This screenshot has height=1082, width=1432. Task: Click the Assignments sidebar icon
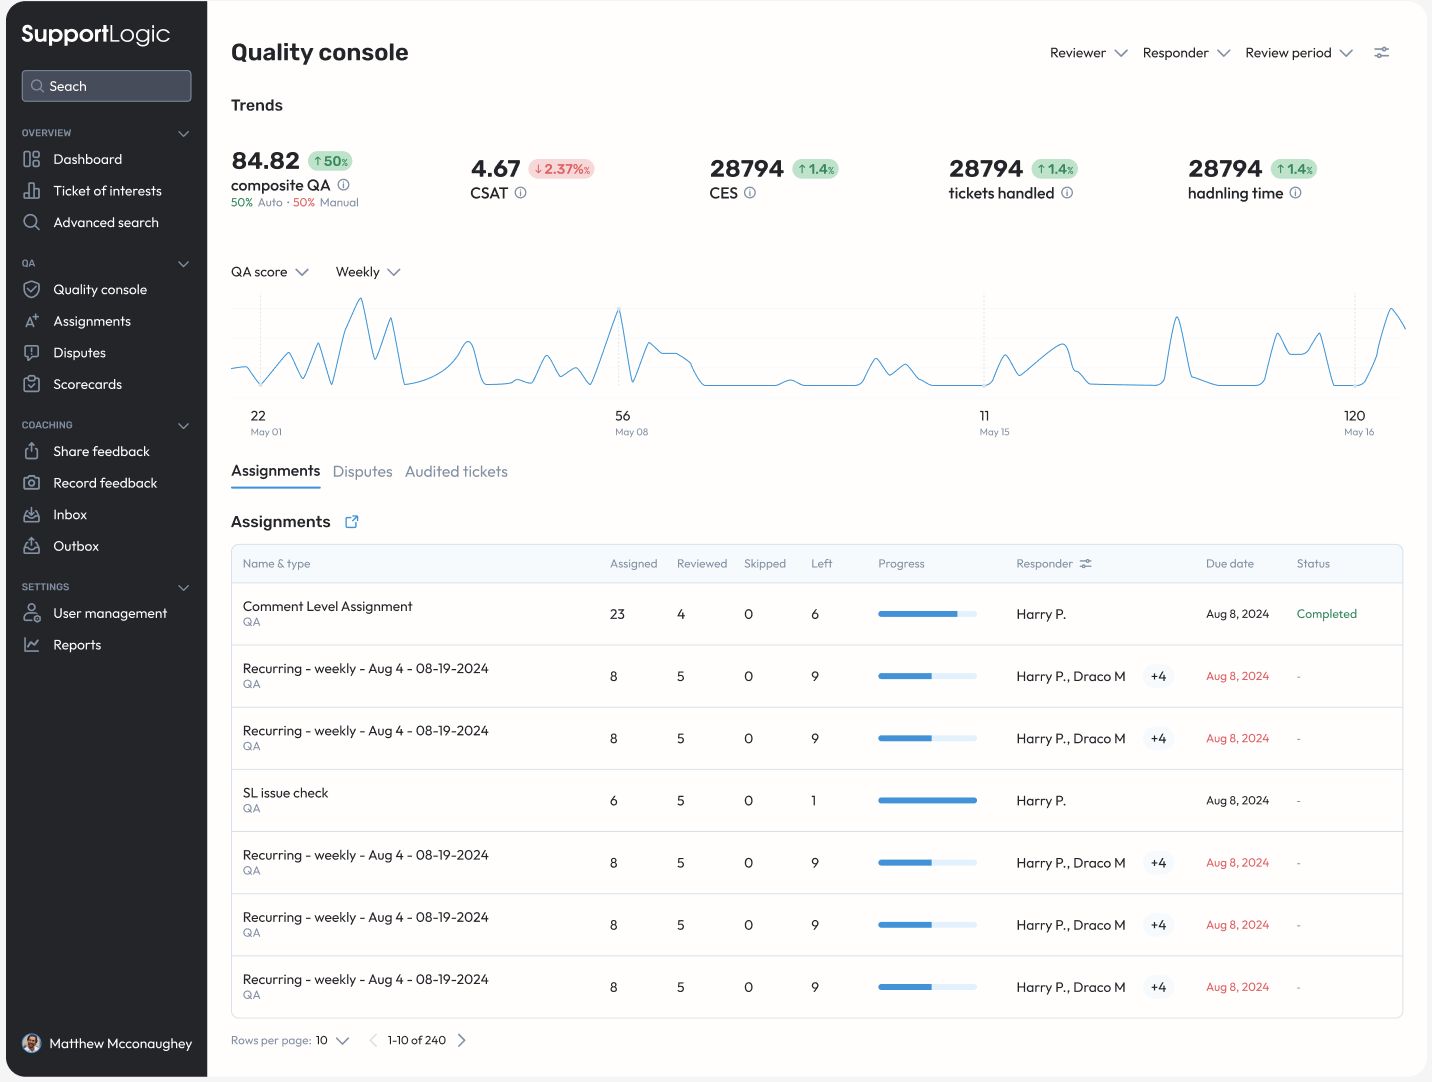32,321
